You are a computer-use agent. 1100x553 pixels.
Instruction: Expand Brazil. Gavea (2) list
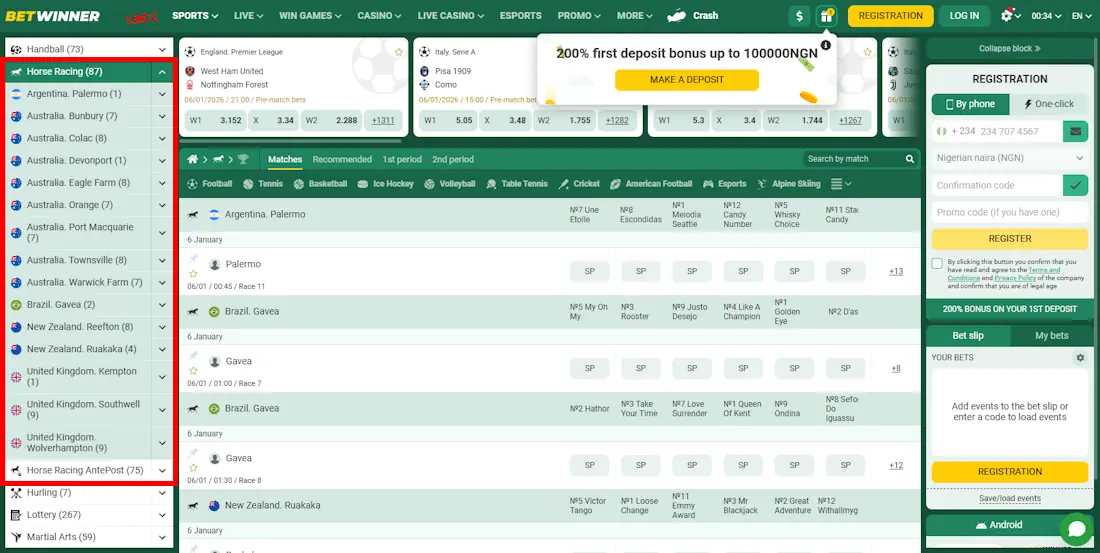[162, 305]
